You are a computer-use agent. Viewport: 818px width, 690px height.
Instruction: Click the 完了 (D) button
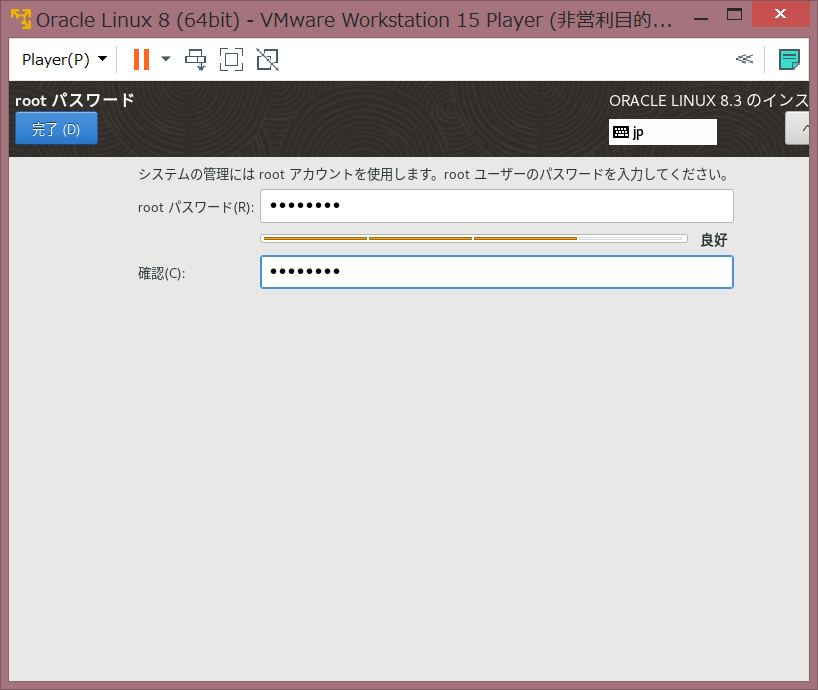pyautogui.click(x=56, y=128)
